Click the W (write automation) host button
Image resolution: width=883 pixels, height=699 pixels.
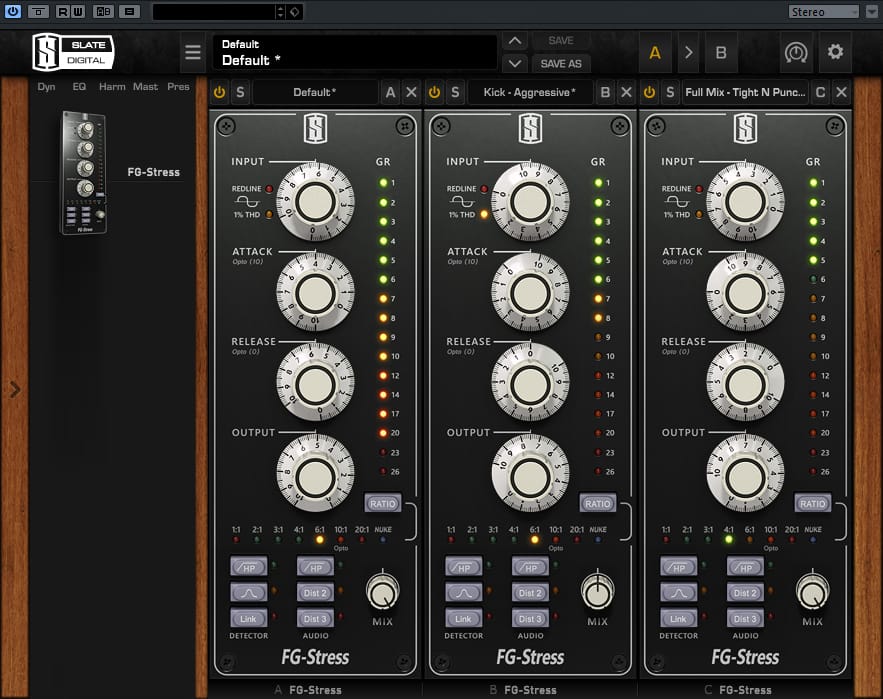(77, 11)
